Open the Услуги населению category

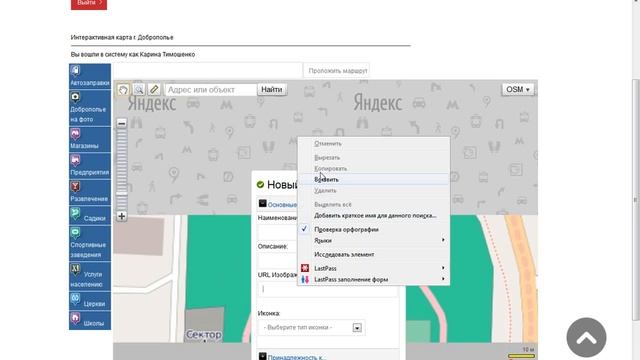click(90, 276)
